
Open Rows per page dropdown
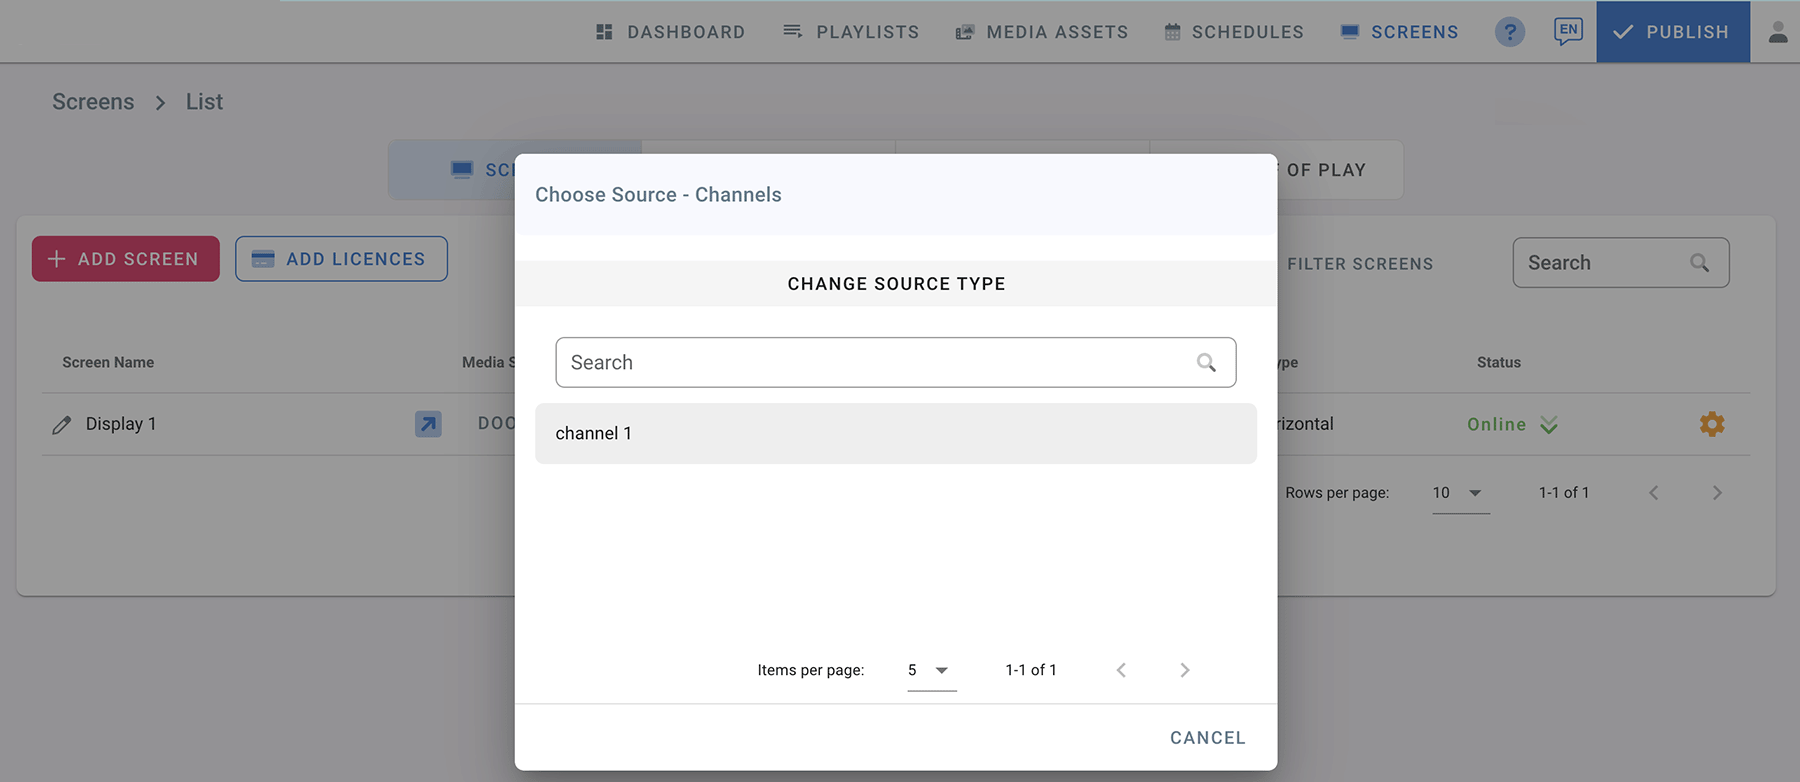(1461, 493)
